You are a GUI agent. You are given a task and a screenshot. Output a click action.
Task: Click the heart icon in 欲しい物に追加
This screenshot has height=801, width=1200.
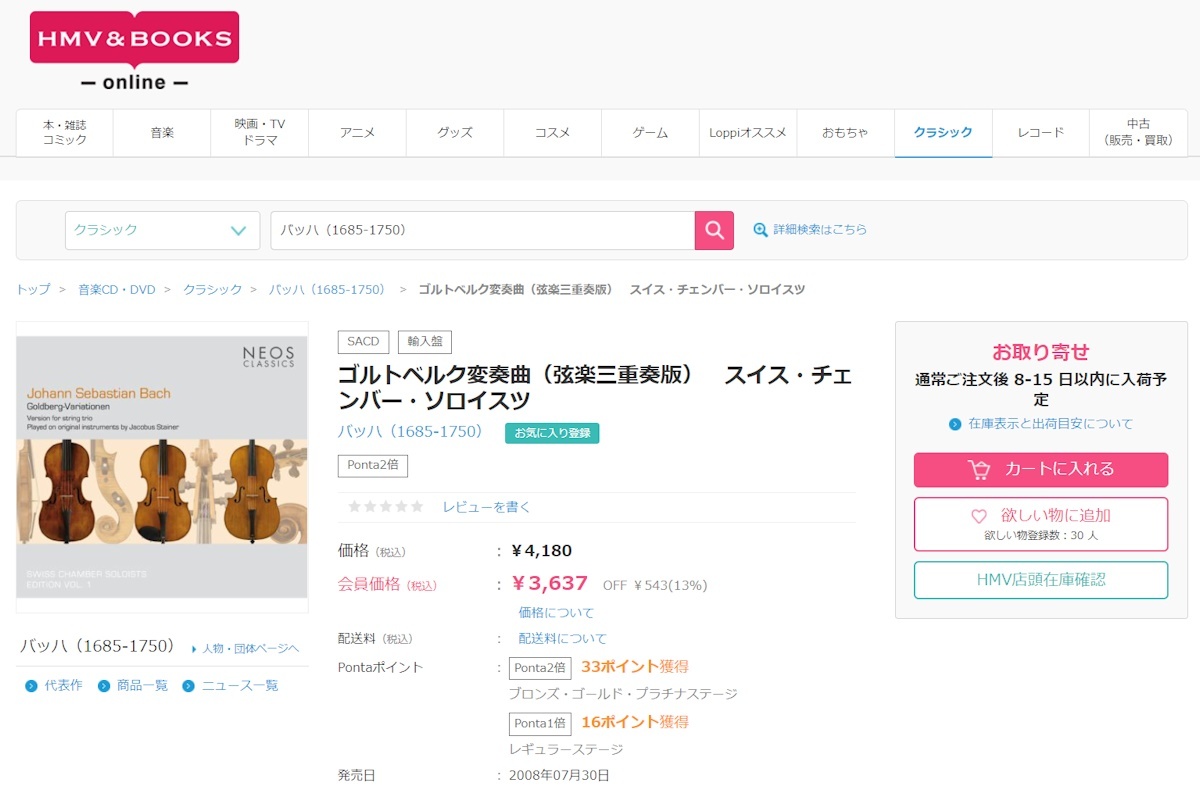979,516
